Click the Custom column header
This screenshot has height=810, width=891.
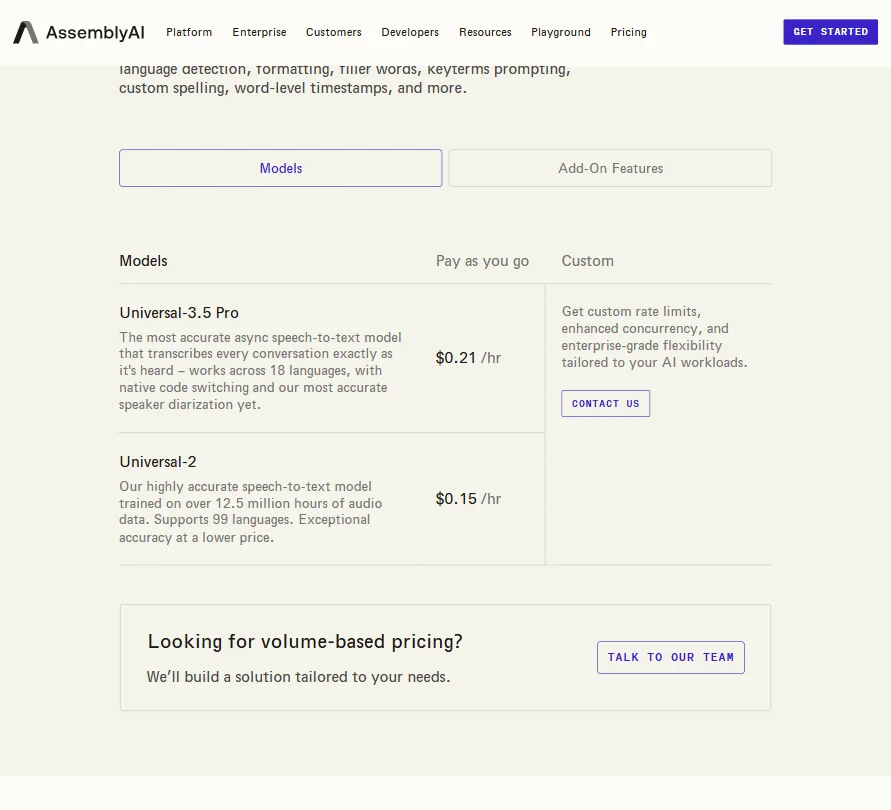coord(588,261)
